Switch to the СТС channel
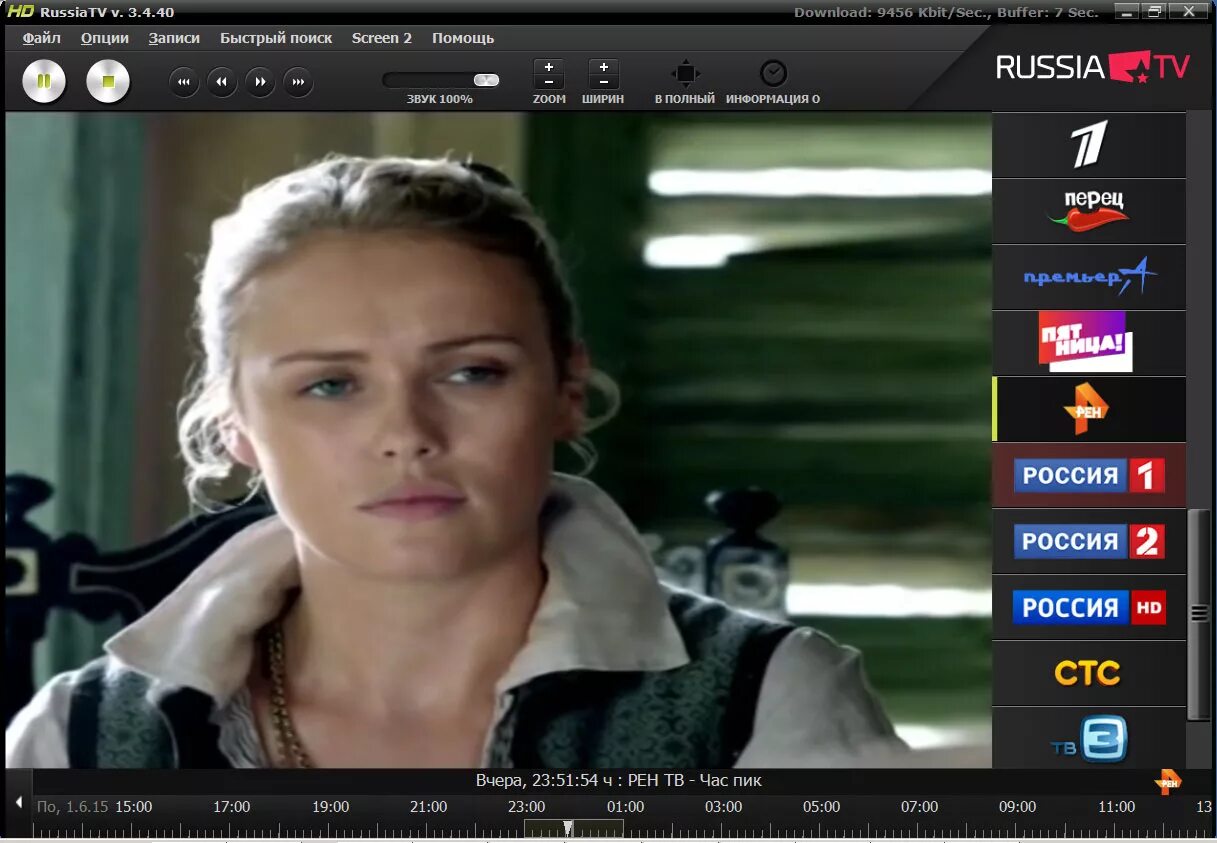The height and width of the screenshot is (843, 1217). [x=1088, y=673]
